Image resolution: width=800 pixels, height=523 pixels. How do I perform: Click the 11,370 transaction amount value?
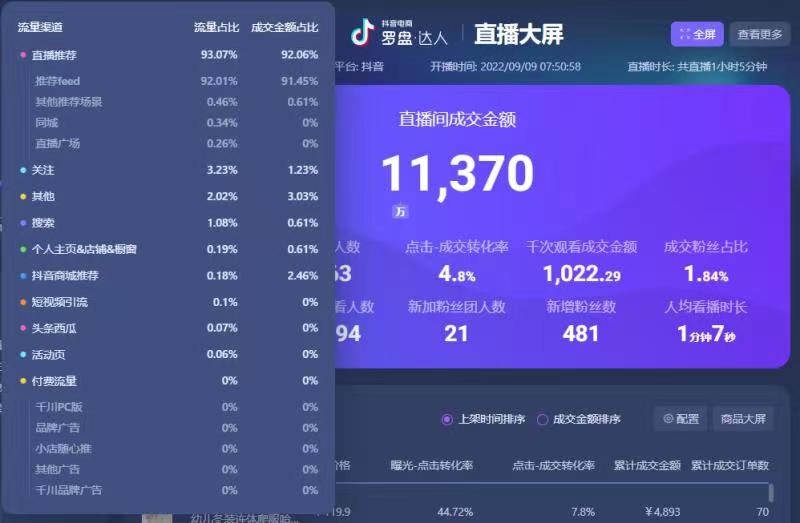(x=458, y=175)
